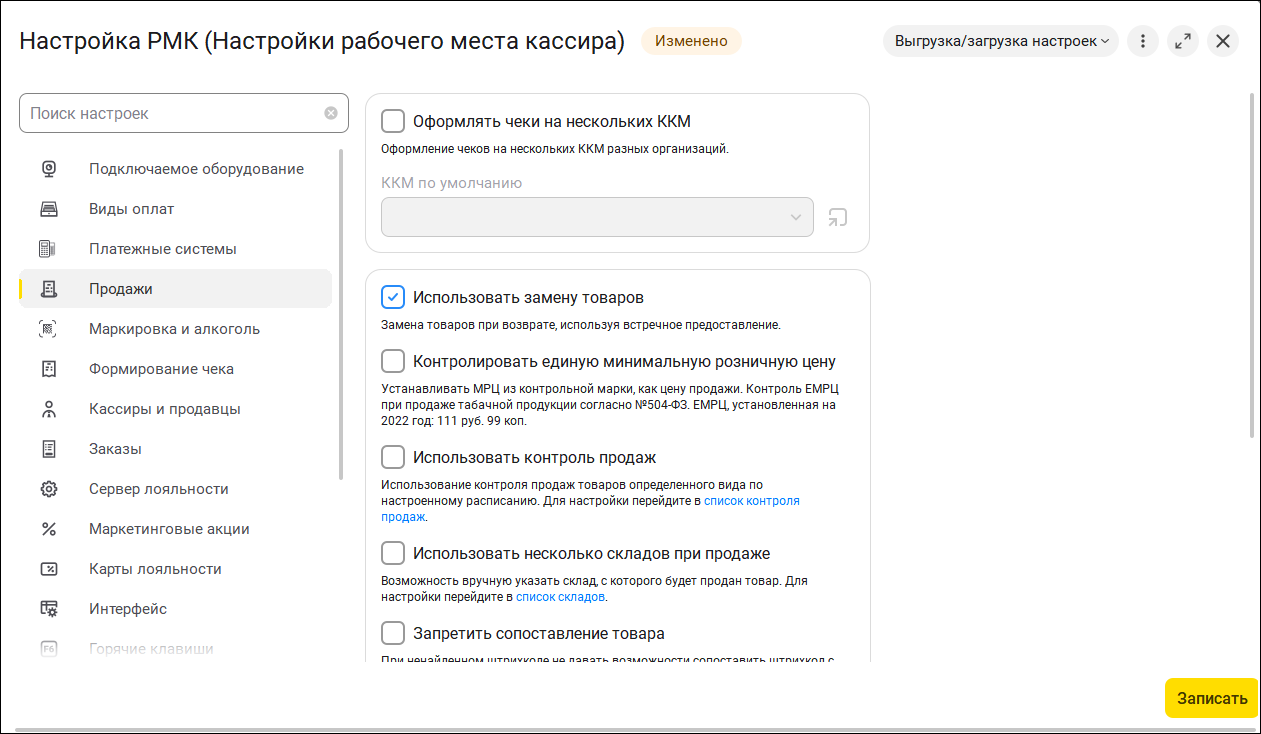The image size is (1261, 734).
Task: Click the Подключаемое оборудование webcam icon
Action: pos(48,169)
